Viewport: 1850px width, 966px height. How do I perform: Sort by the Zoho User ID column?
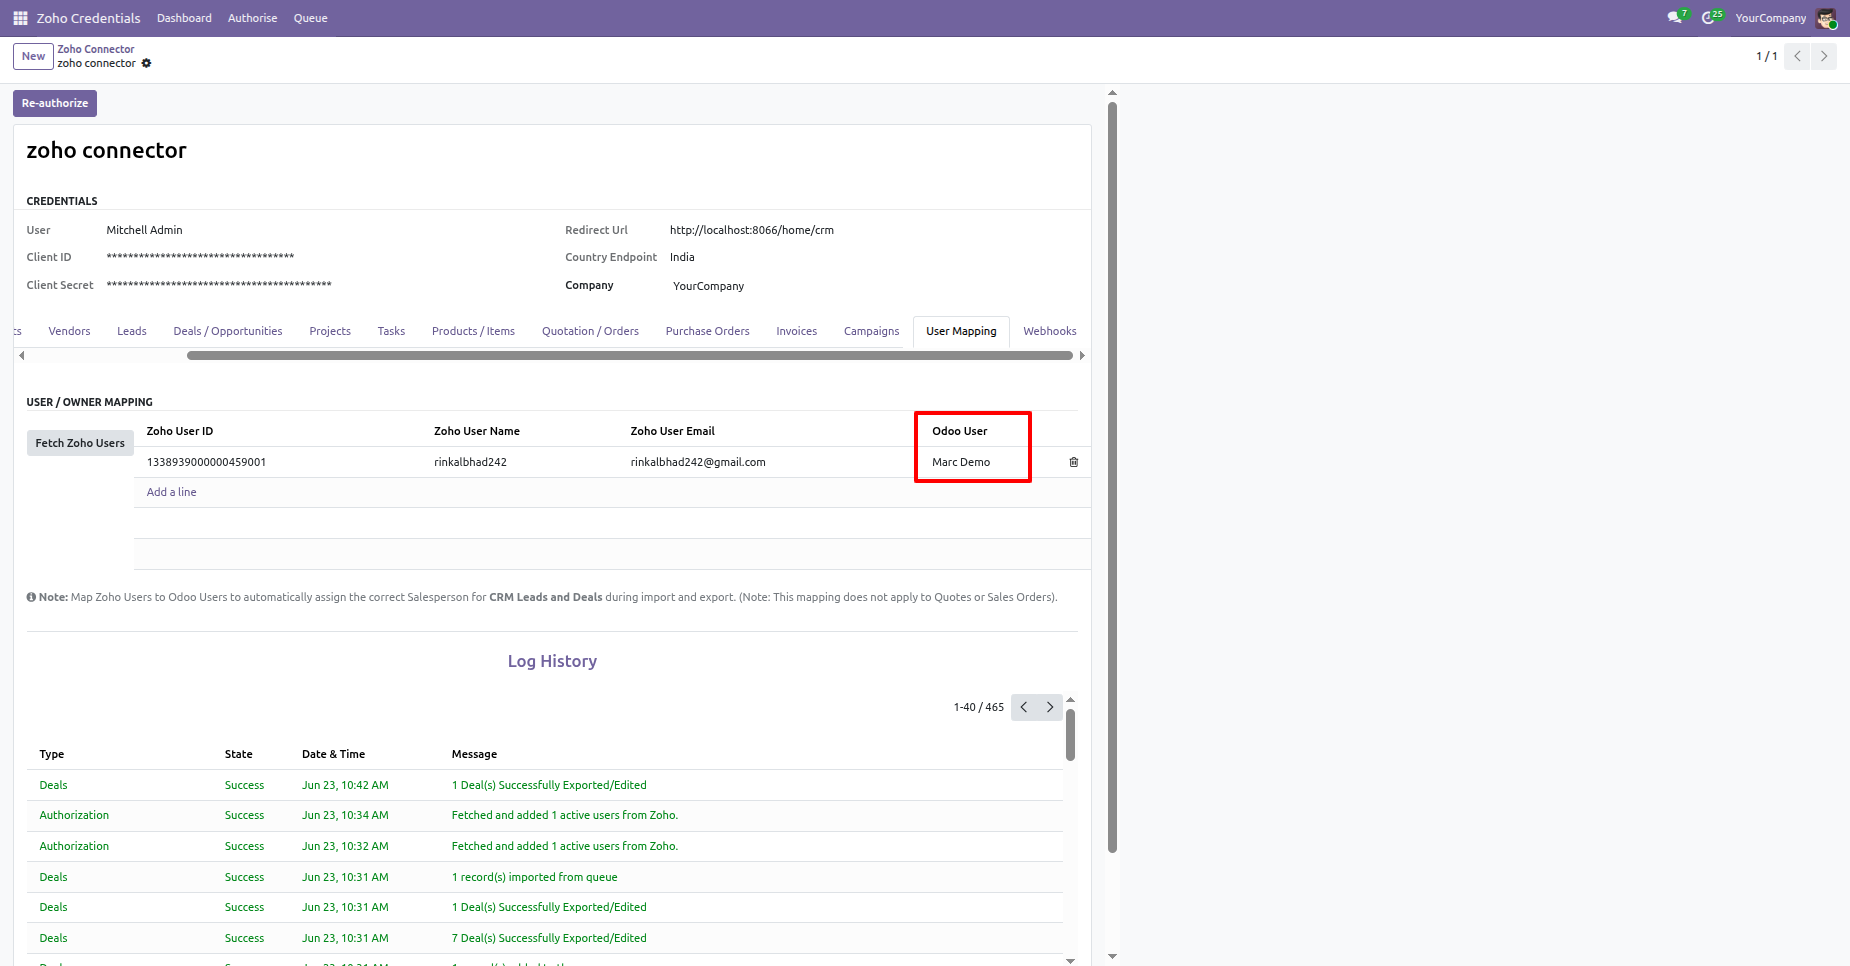[x=180, y=431]
